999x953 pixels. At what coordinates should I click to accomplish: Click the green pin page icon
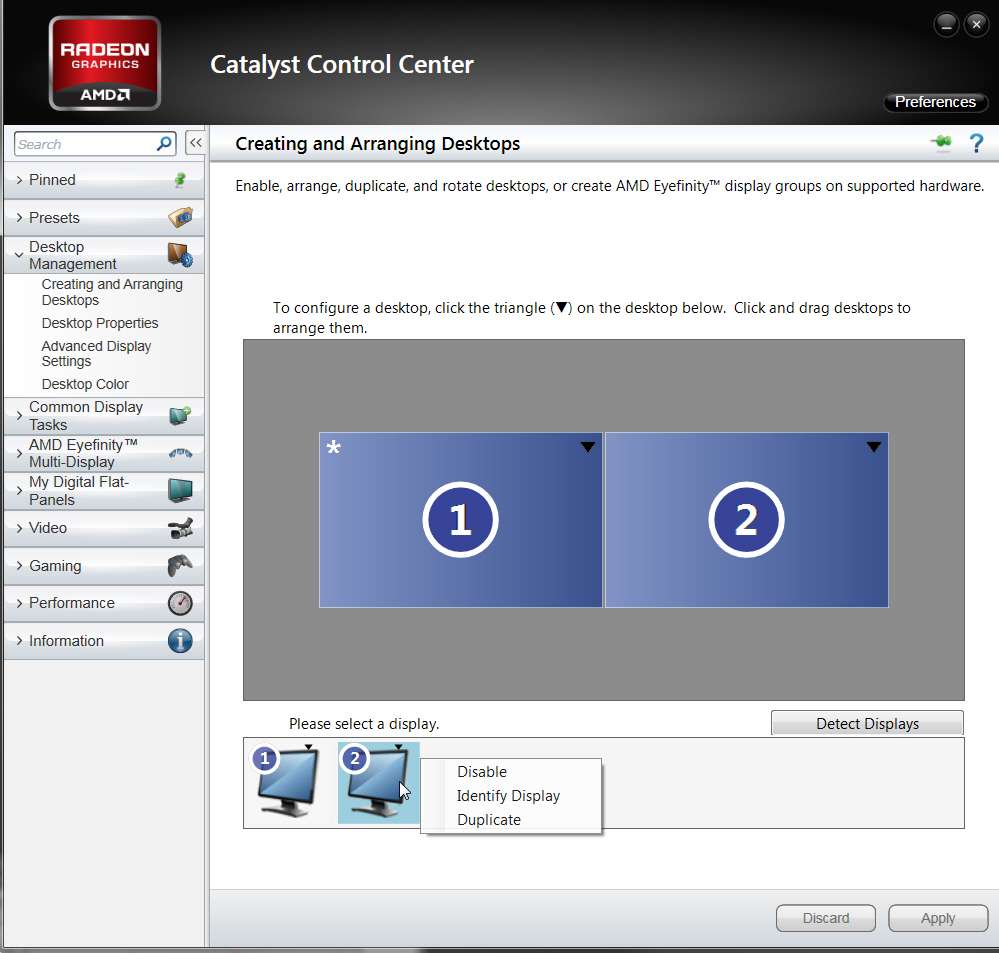pos(941,141)
